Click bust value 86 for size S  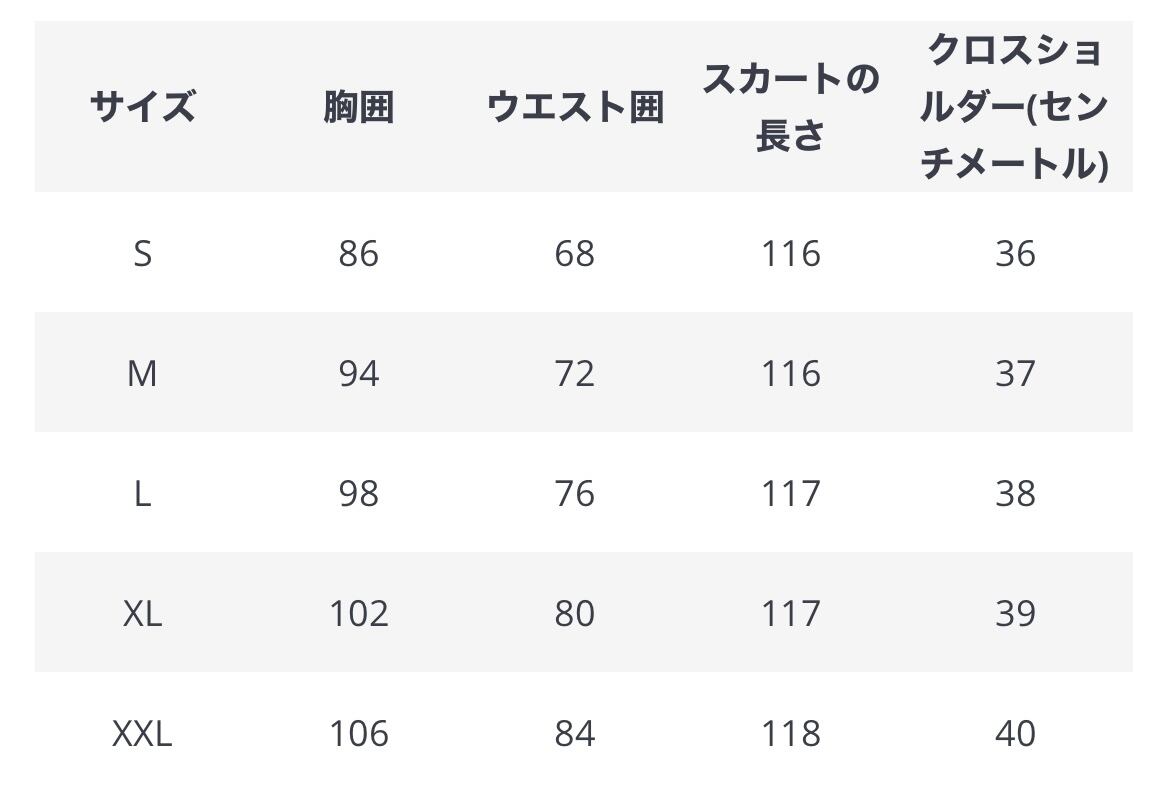coord(359,254)
